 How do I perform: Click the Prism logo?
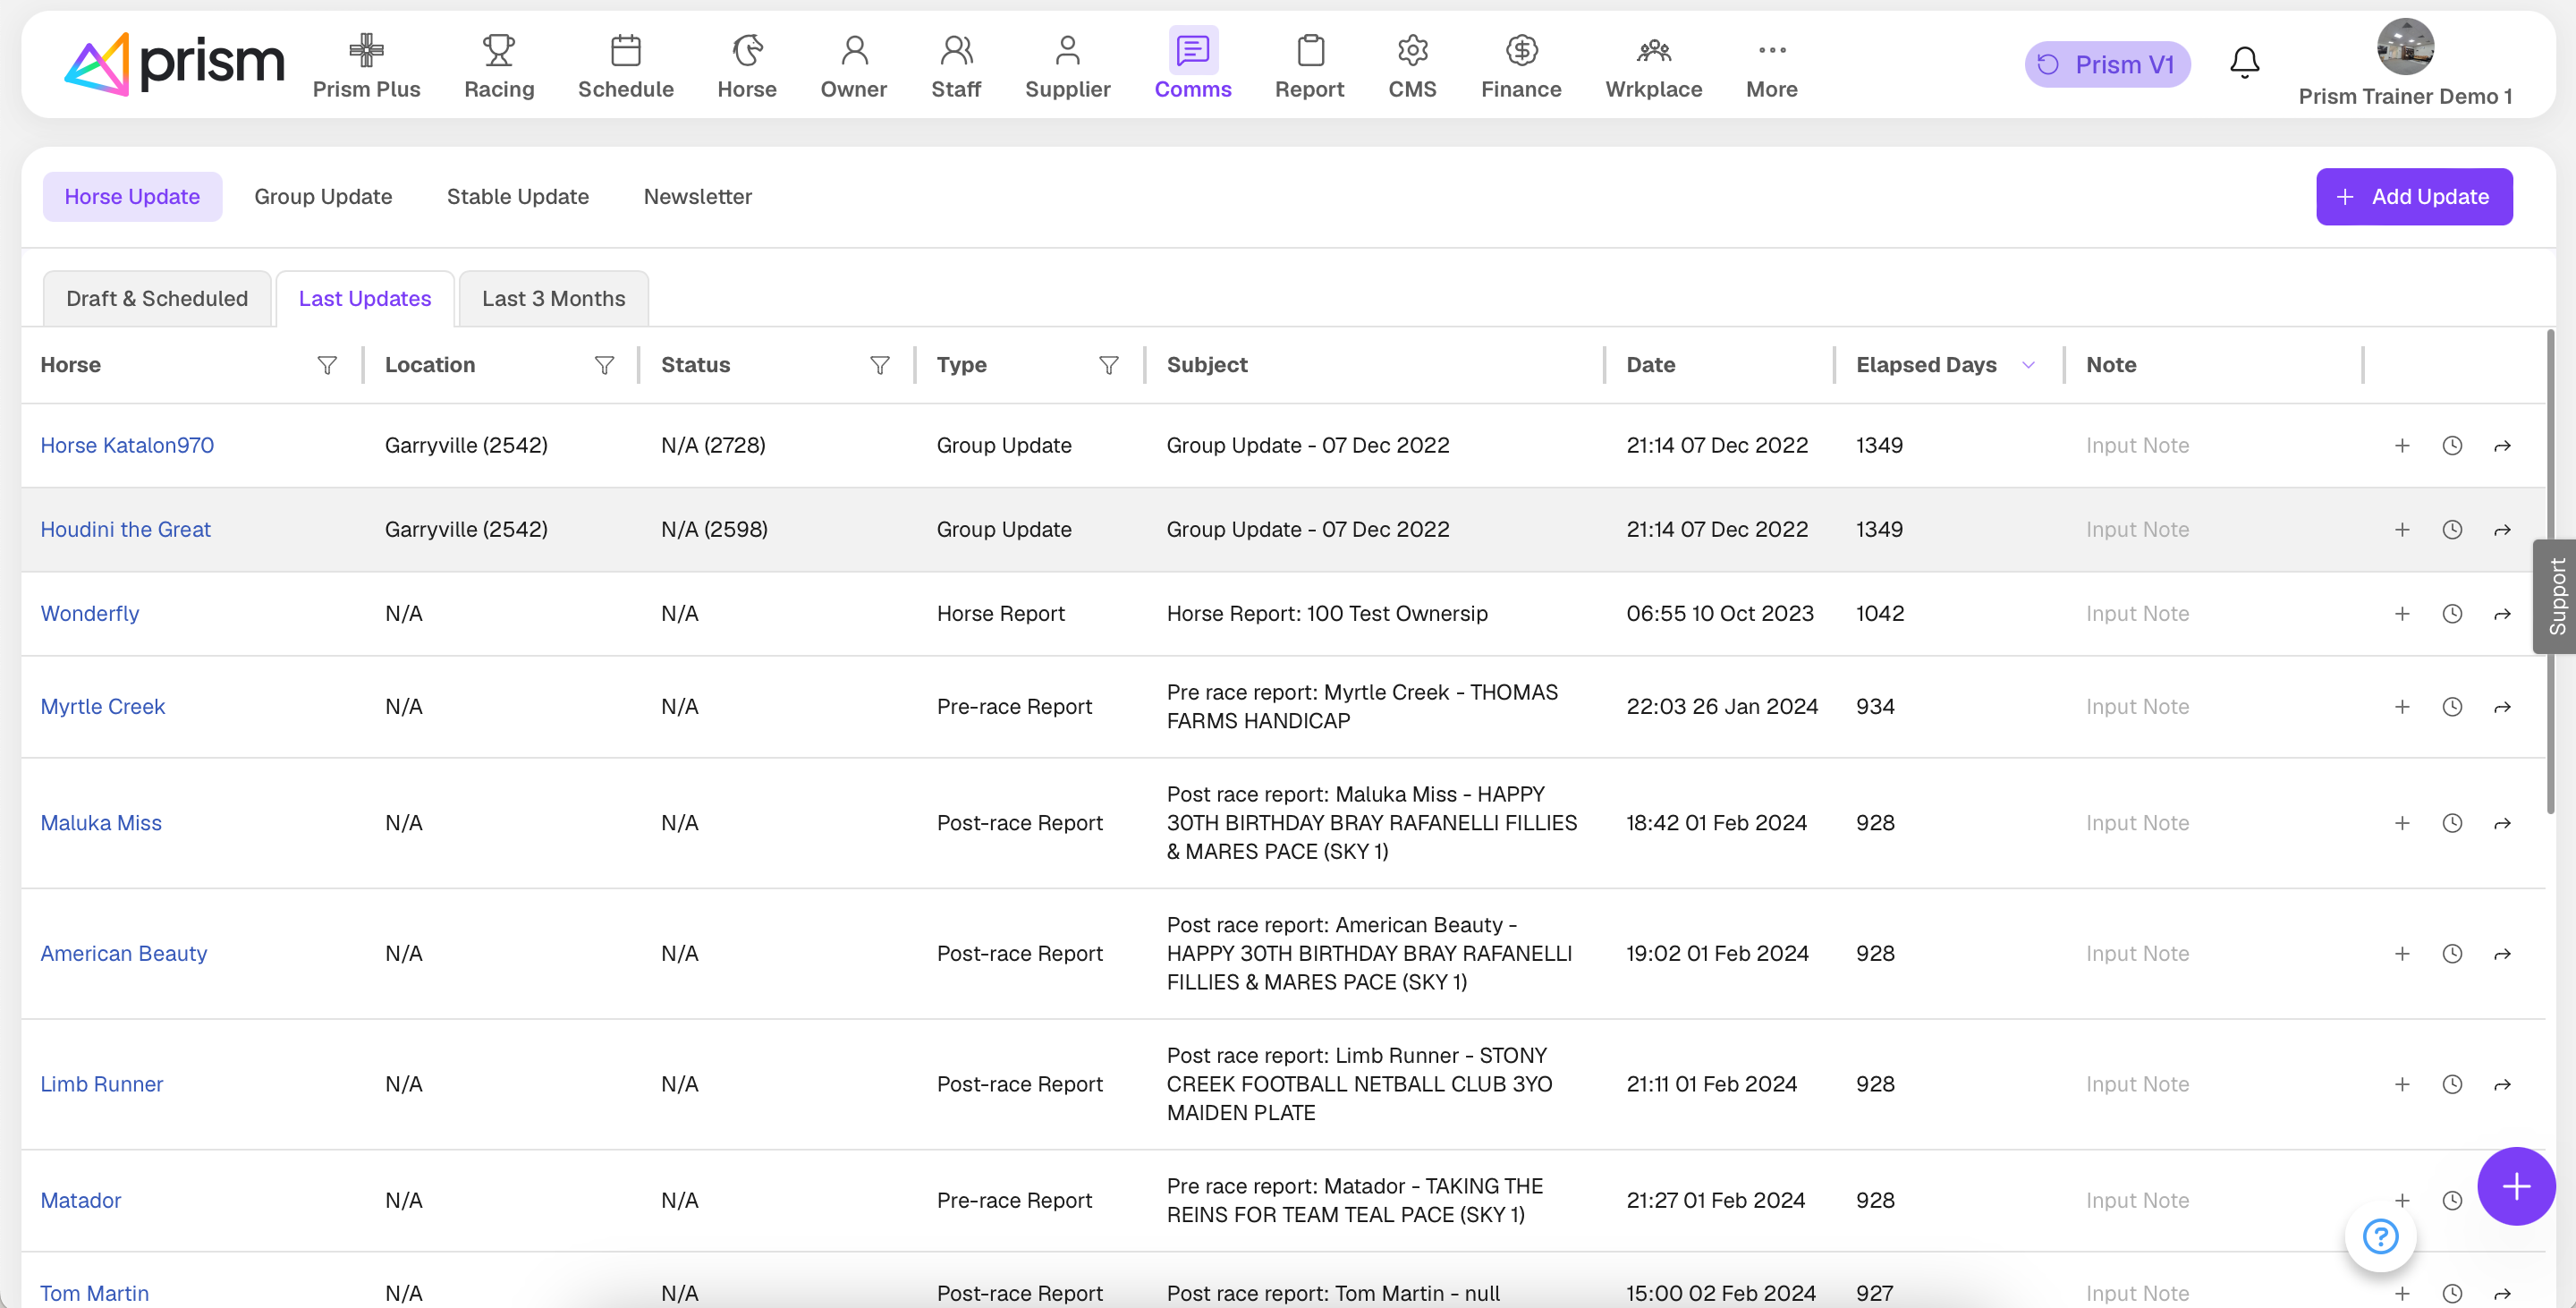coord(174,64)
